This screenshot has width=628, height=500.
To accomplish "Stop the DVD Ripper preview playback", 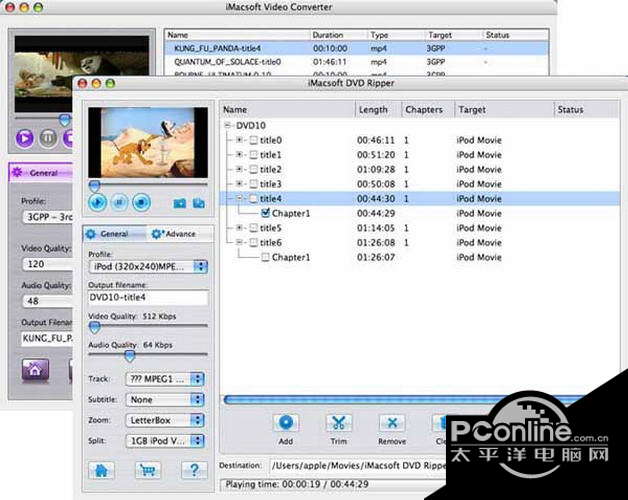I will [141, 202].
